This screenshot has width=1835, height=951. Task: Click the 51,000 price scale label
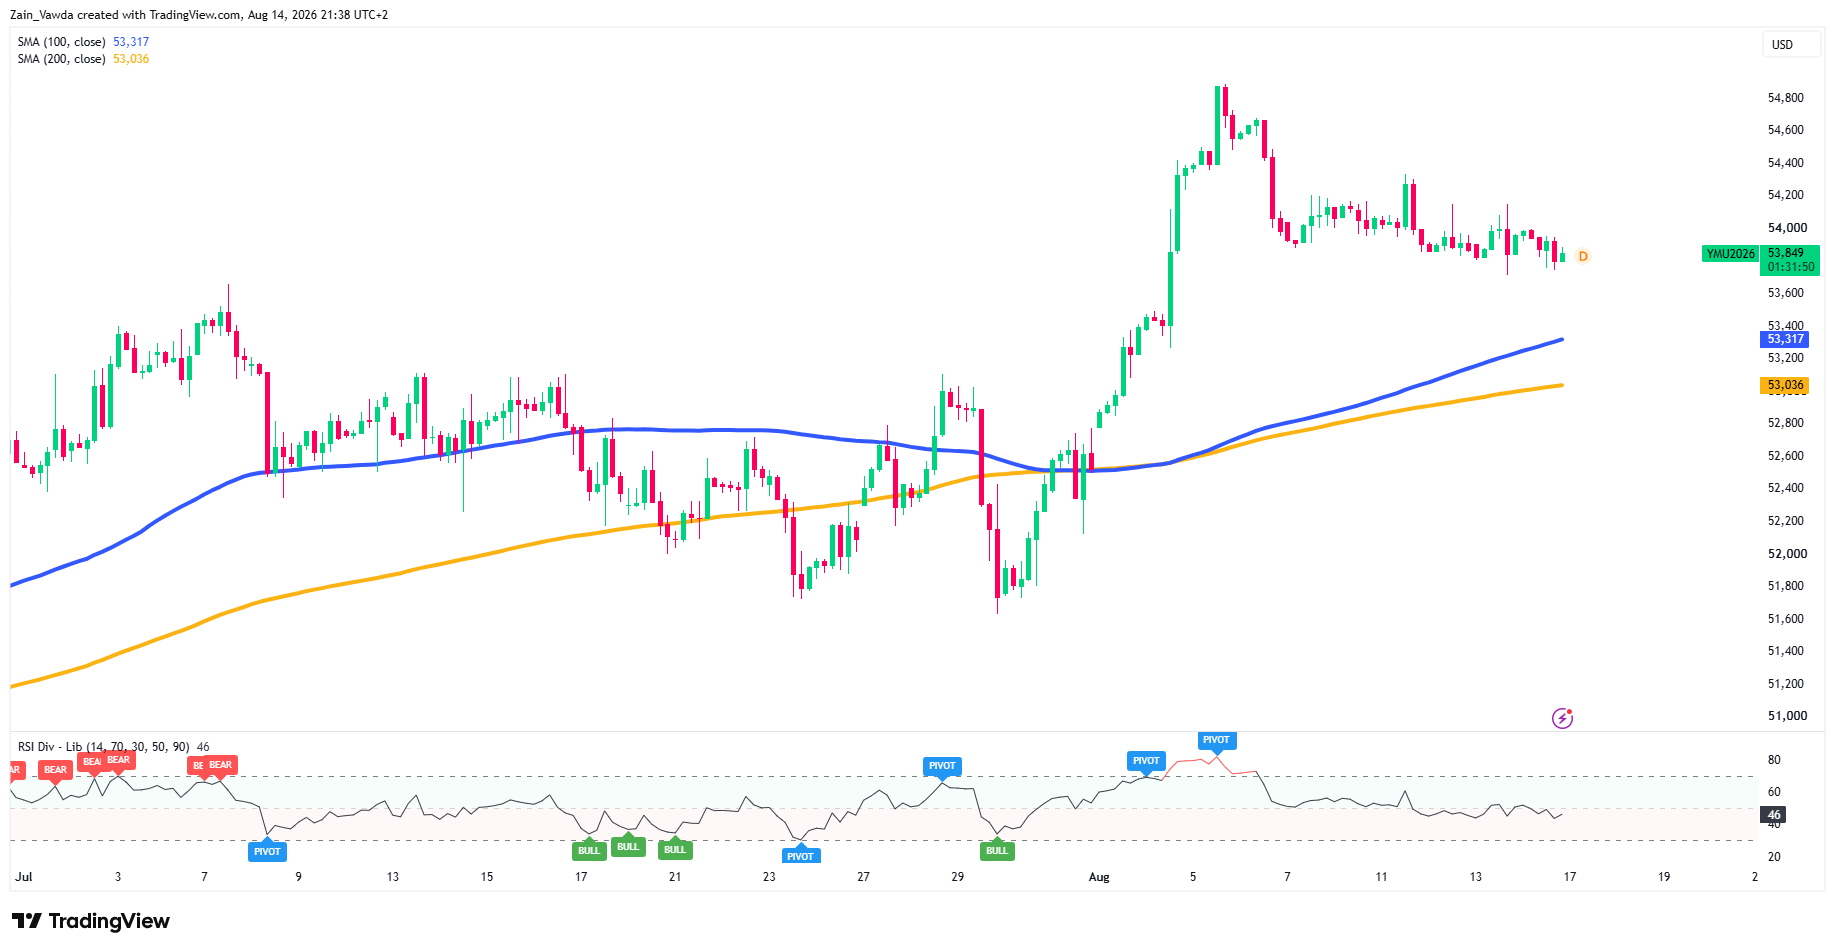point(1787,716)
